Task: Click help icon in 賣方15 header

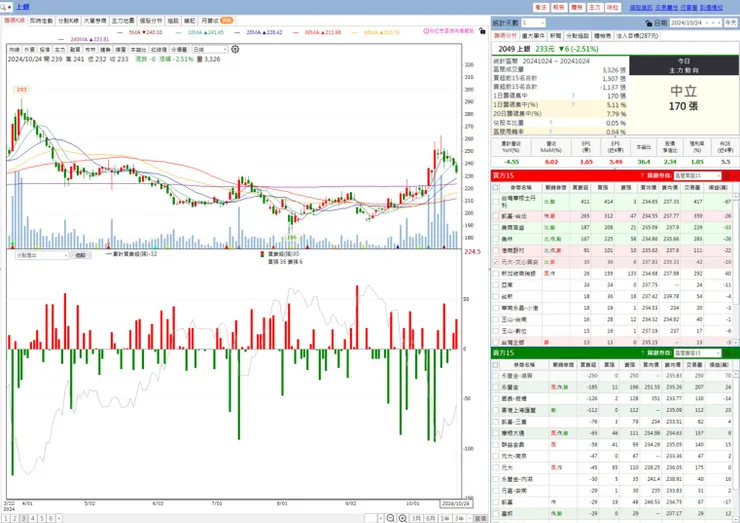Action: click(642, 353)
